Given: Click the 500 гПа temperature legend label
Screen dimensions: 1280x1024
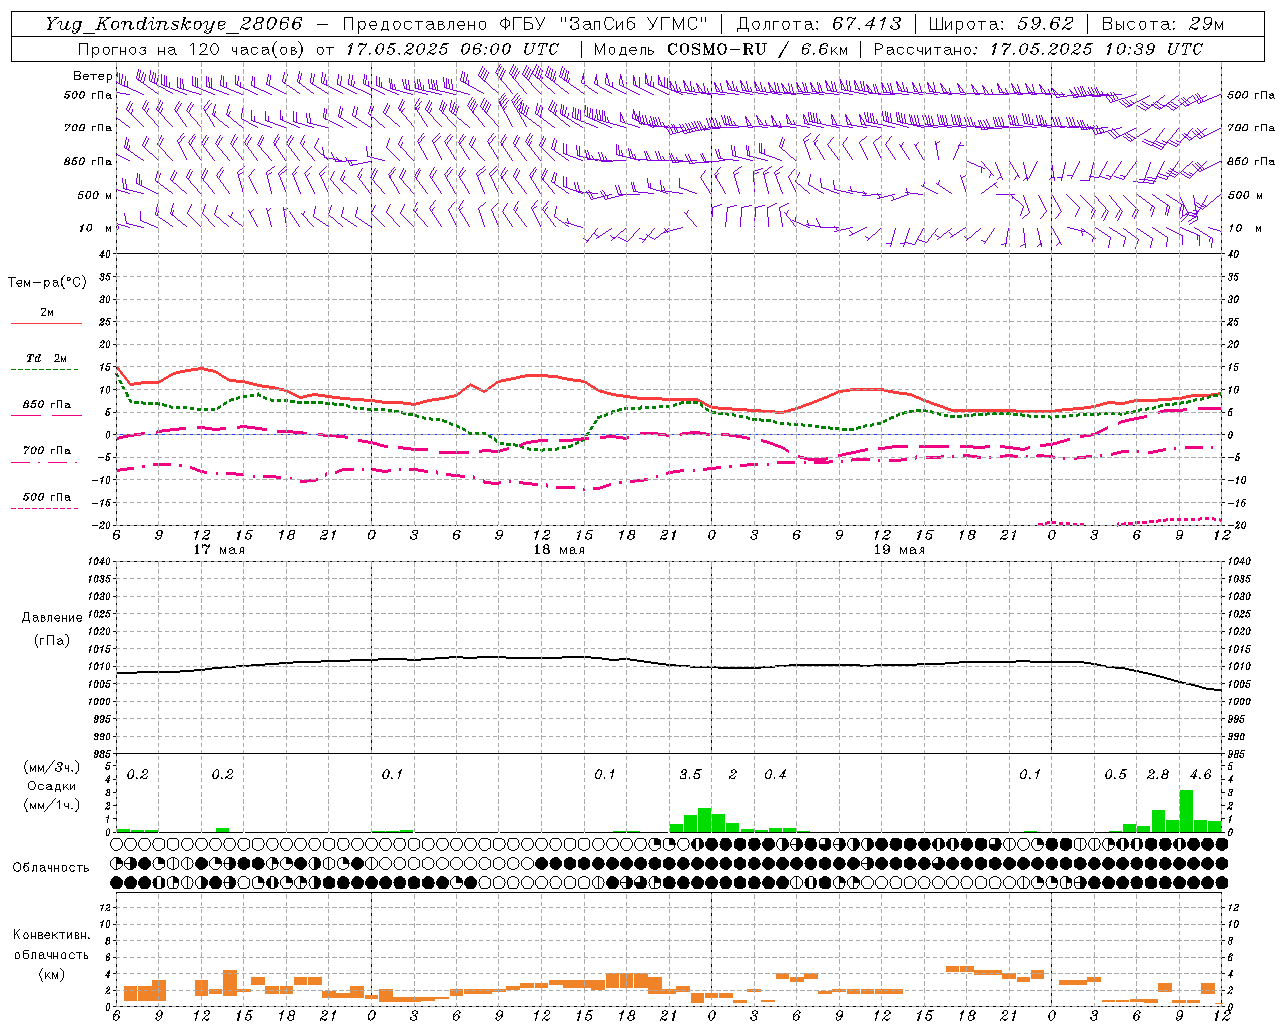Looking at the screenshot, I should click(46, 497).
